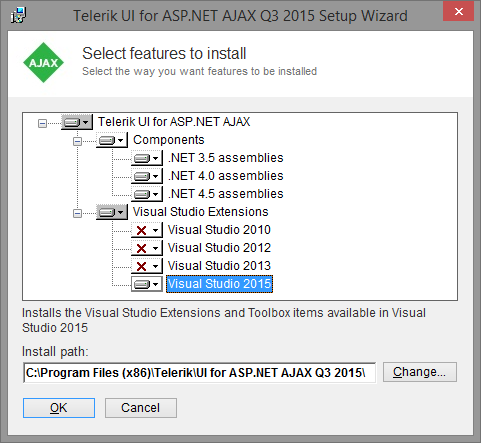The width and height of the screenshot is (481, 443).
Task: Open install-state dropdown for Components
Action: (112, 140)
